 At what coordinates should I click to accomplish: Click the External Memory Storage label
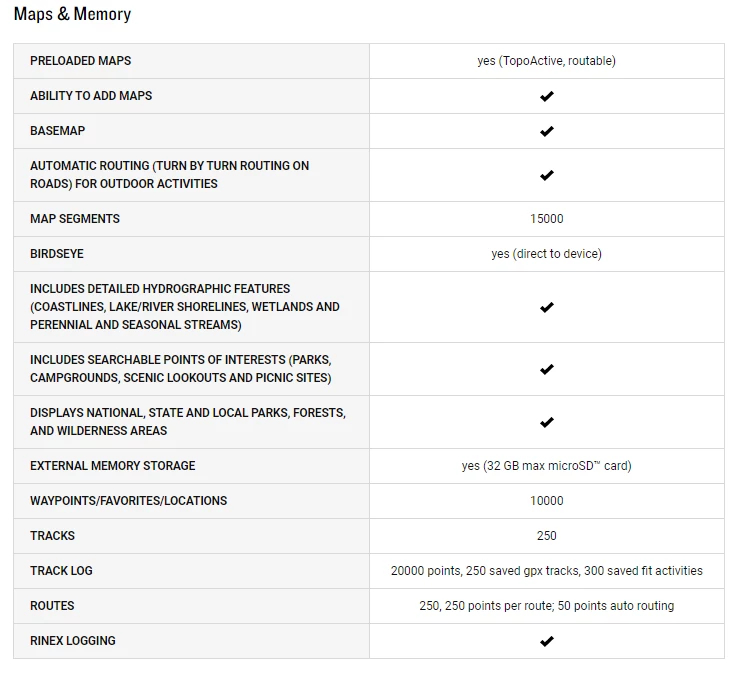point(113,466)
